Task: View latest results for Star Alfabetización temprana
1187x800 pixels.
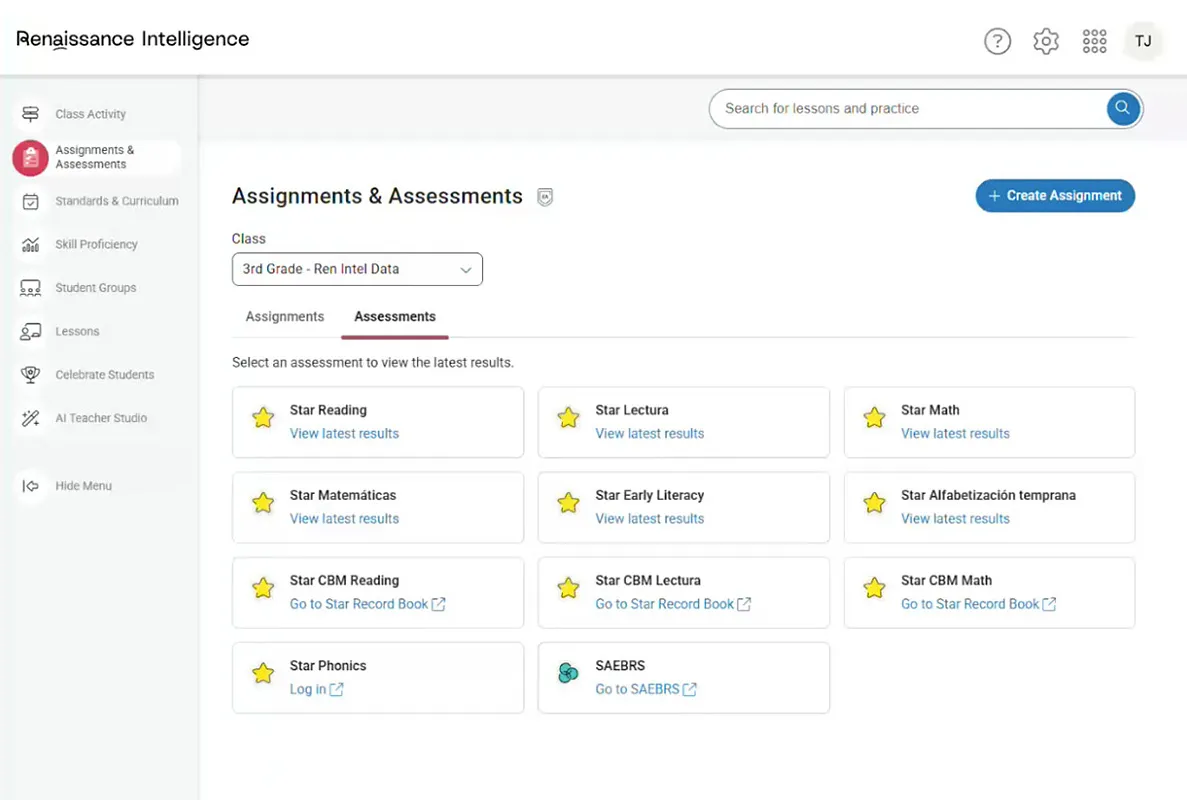Action: click(955, 518)
